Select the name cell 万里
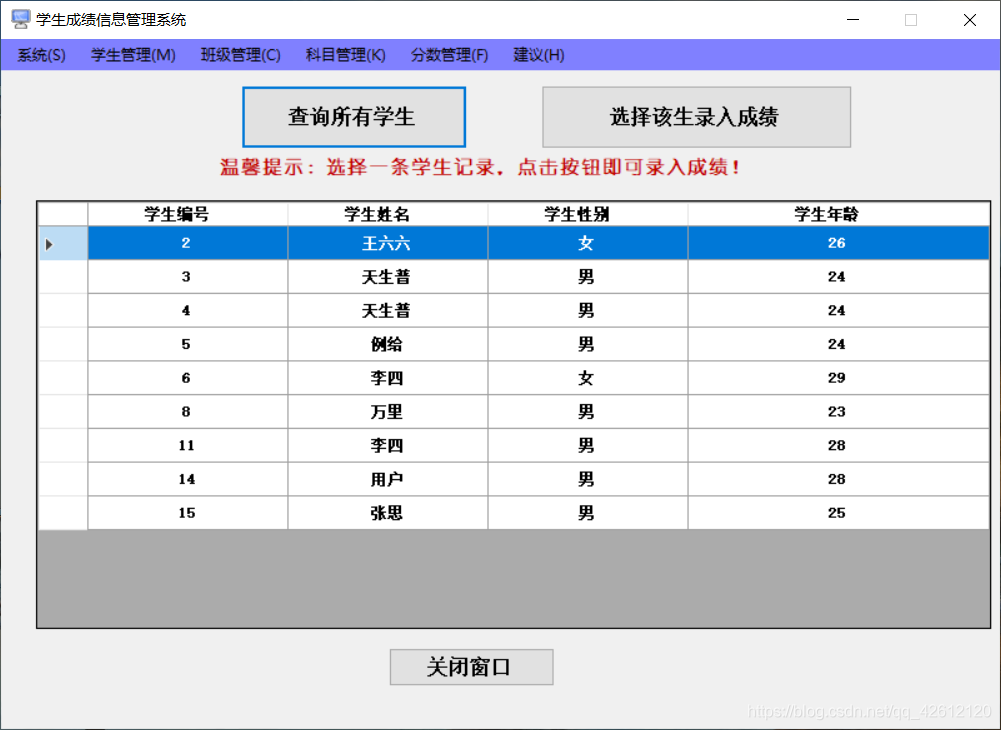The width and height of the screenshot is (1001, 730). (388, 412)
